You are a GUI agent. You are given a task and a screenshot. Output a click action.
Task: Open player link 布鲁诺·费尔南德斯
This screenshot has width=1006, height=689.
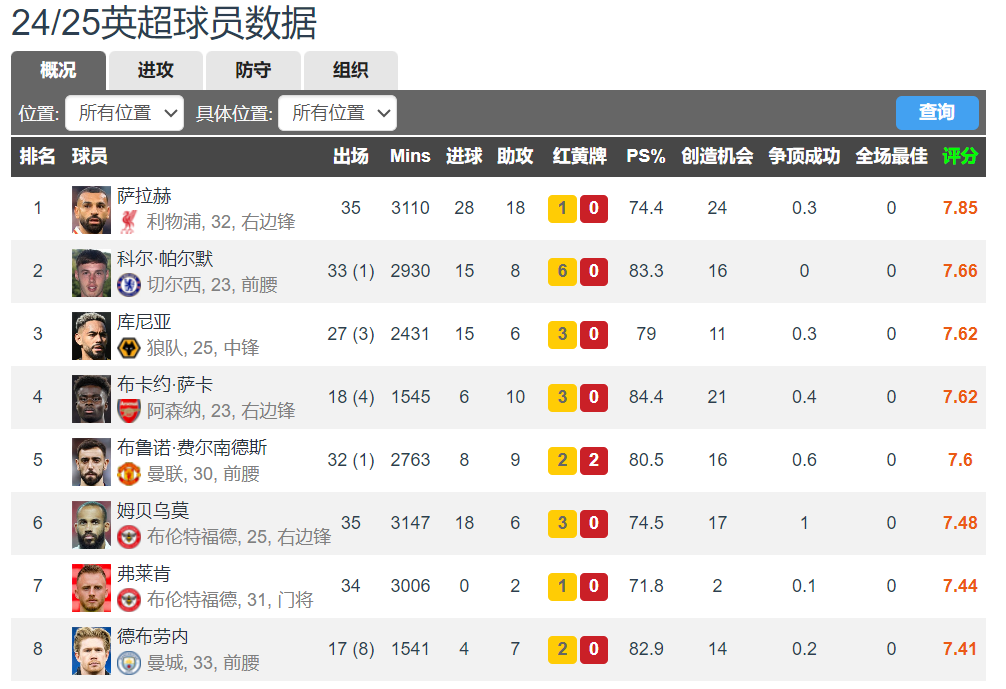click(x=192, y=448)
